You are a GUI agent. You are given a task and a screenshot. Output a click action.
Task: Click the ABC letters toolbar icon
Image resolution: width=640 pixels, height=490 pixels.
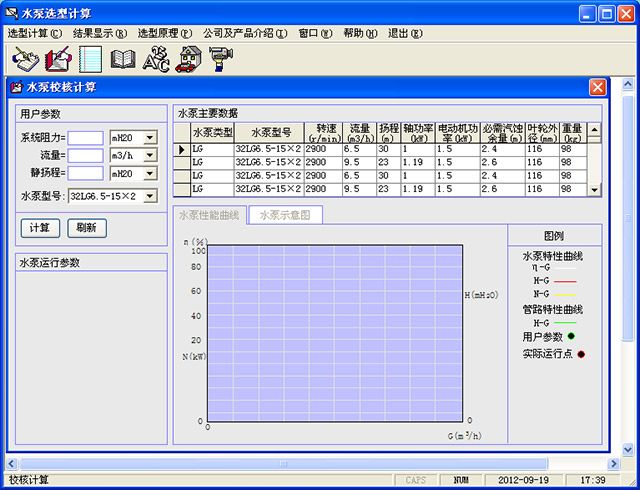pyautogui.click(x=155, y=59)
